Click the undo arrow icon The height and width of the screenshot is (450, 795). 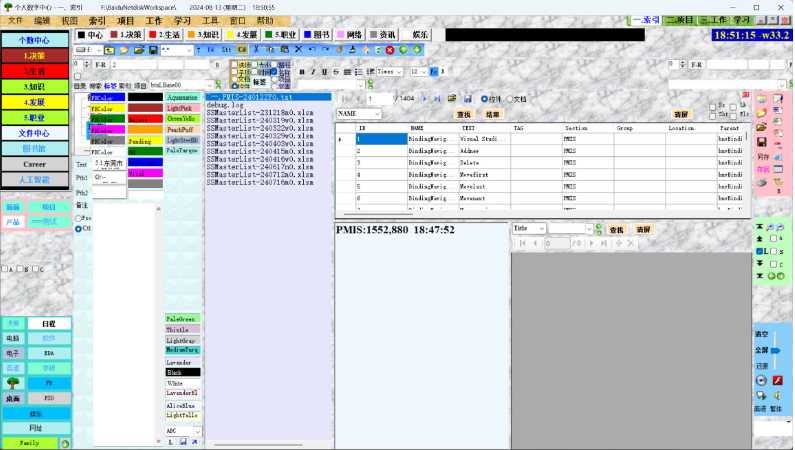[313, 50]
